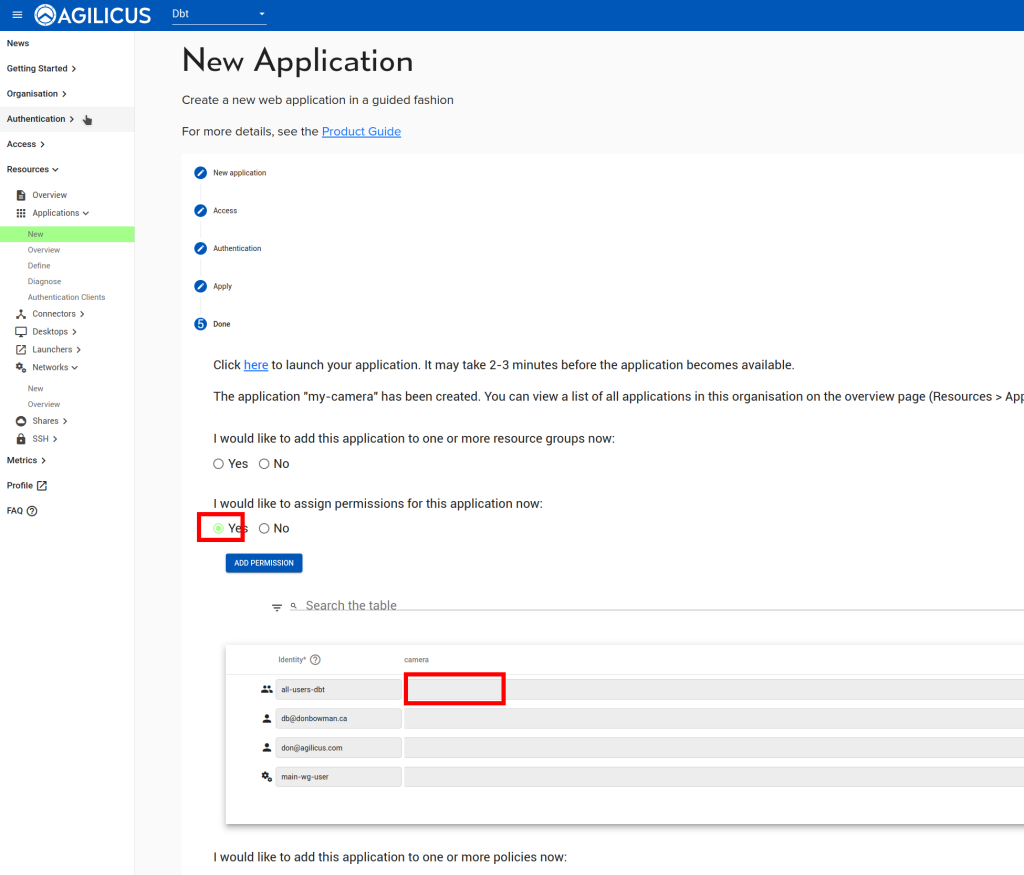This screenshot has width=1024, height=875.
Task: Click the Identity column help icon
Action: [315, 660]
